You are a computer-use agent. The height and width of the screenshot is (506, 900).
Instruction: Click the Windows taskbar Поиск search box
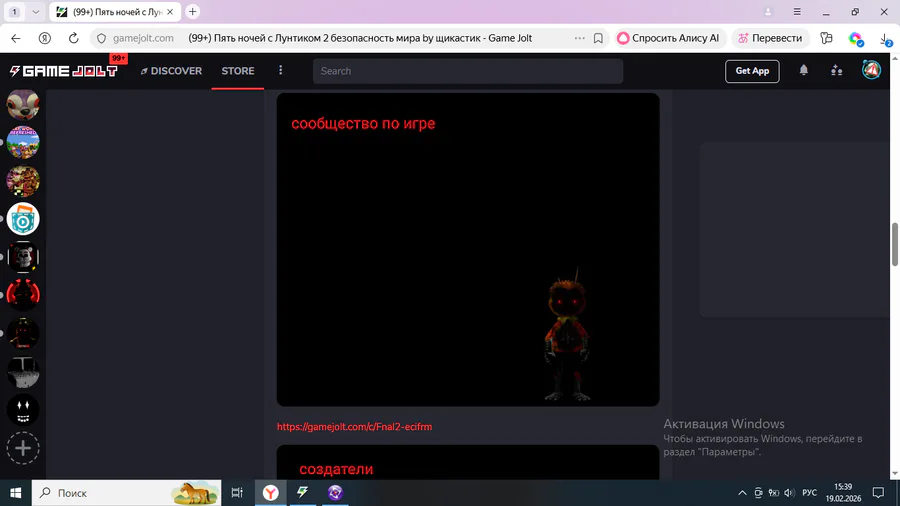tap(126, 493)
